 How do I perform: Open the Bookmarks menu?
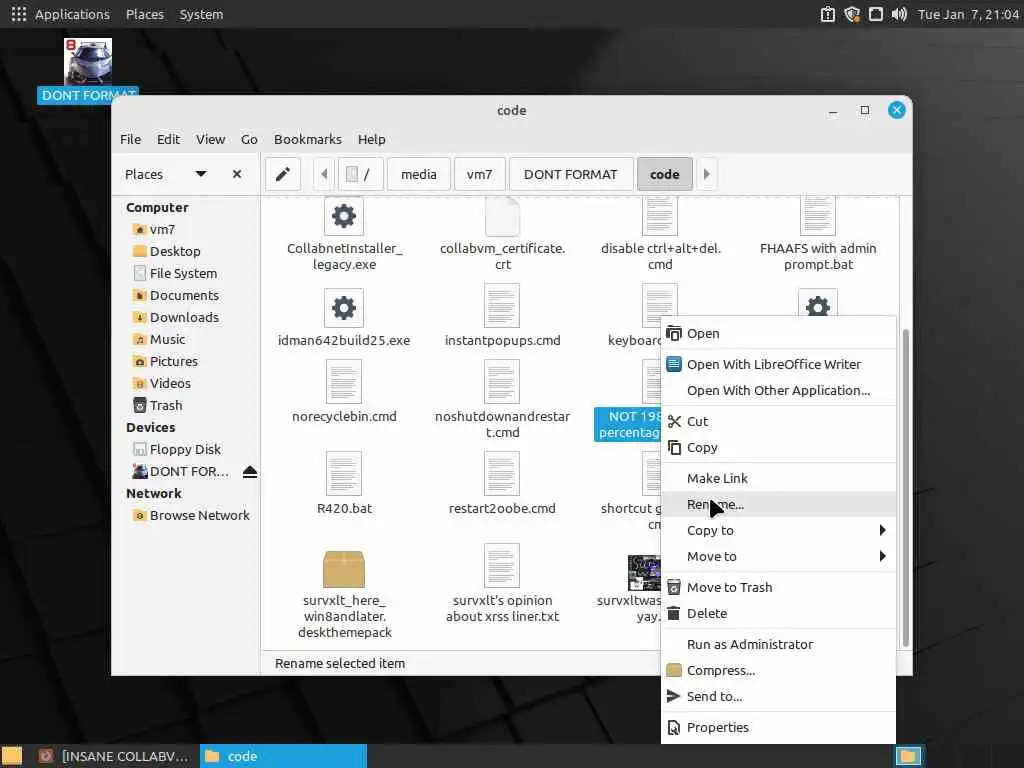pyautogui.click(x=308, y=139)
